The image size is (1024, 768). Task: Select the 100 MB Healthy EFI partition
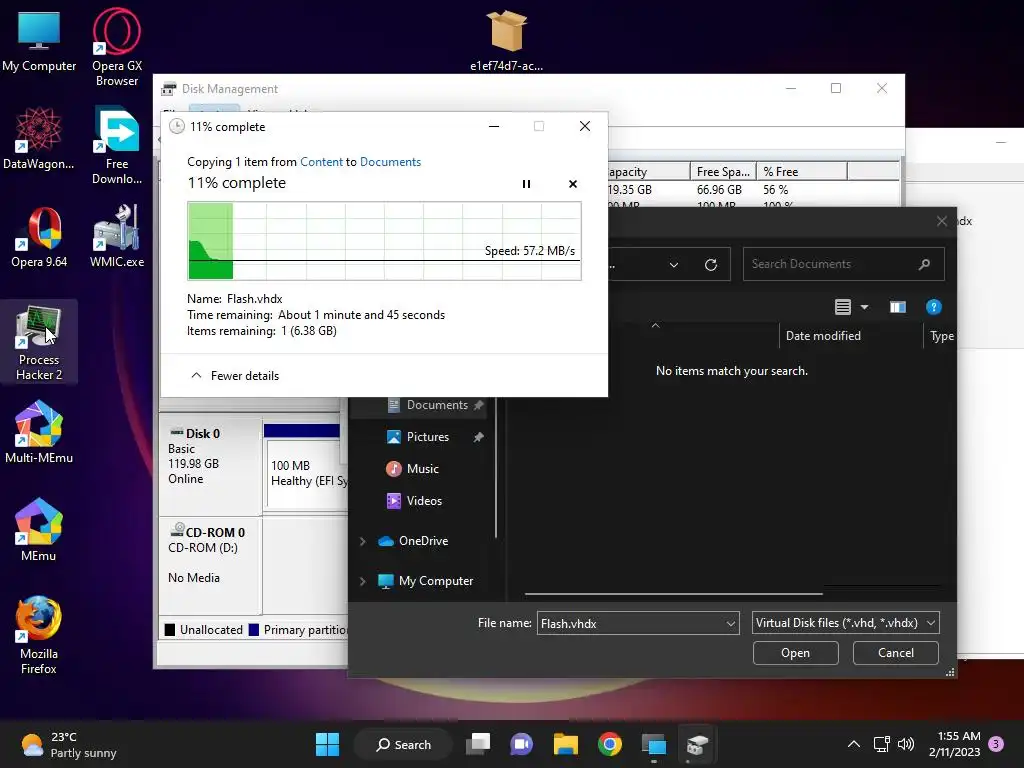pyautogui.click(x=307, y=473)
